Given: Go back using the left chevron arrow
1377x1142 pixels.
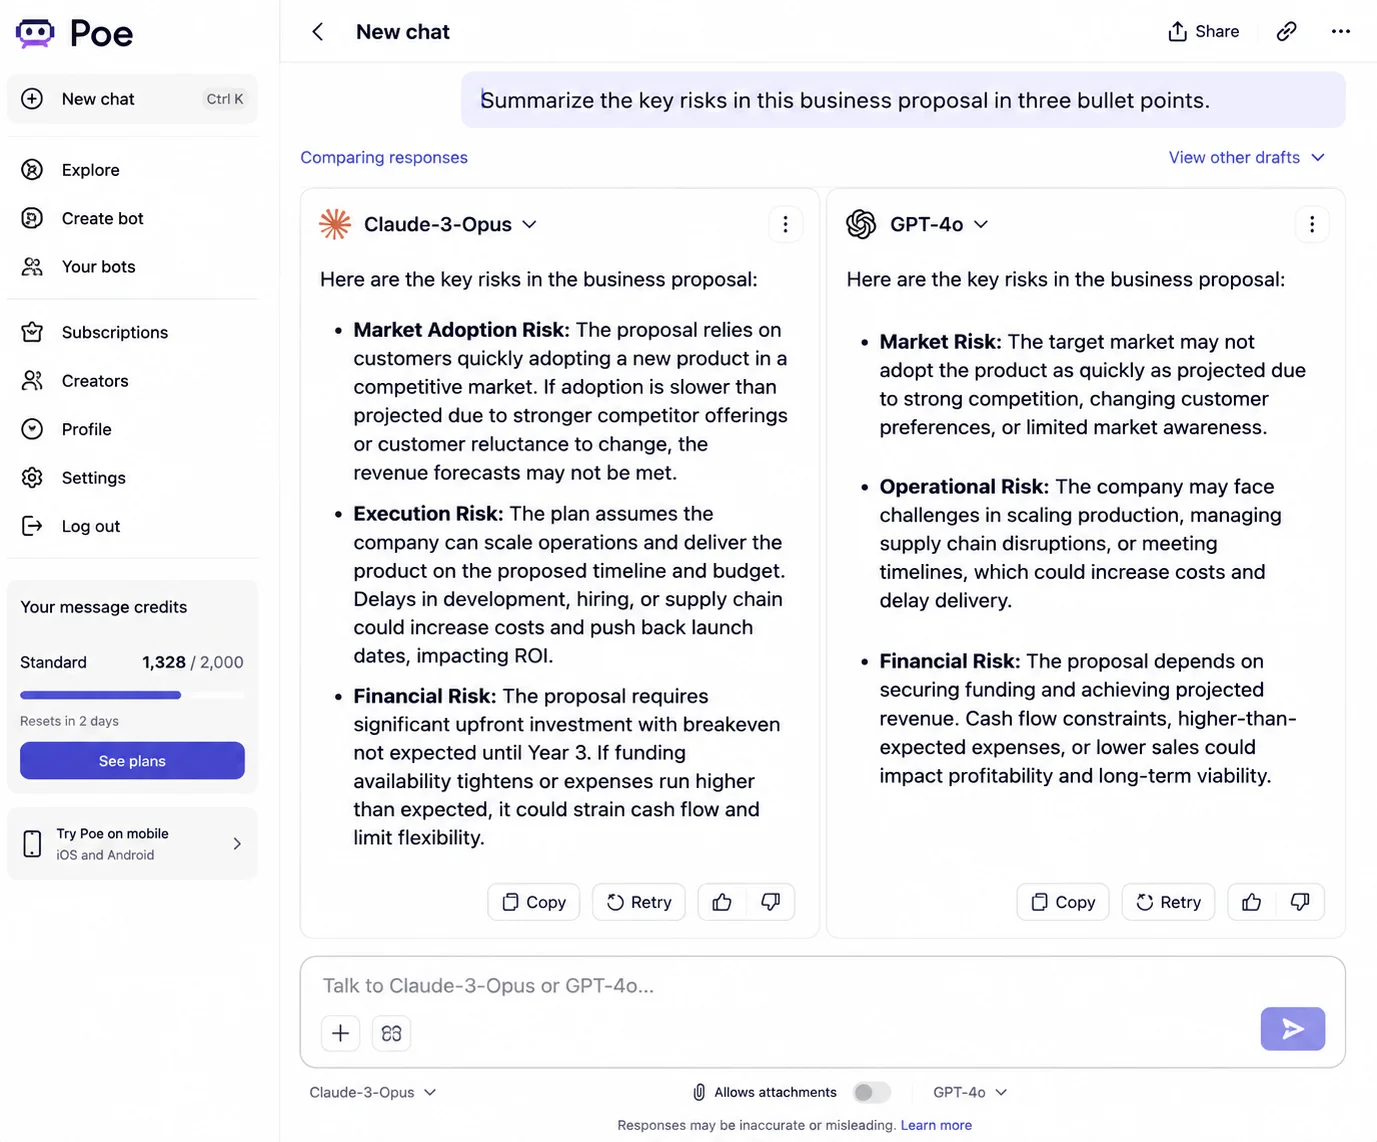Looking at the screenshot, I should 318,32.
